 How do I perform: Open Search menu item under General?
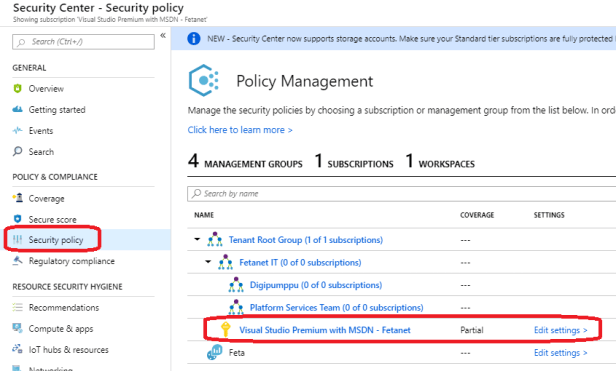(x=41, y=152)
